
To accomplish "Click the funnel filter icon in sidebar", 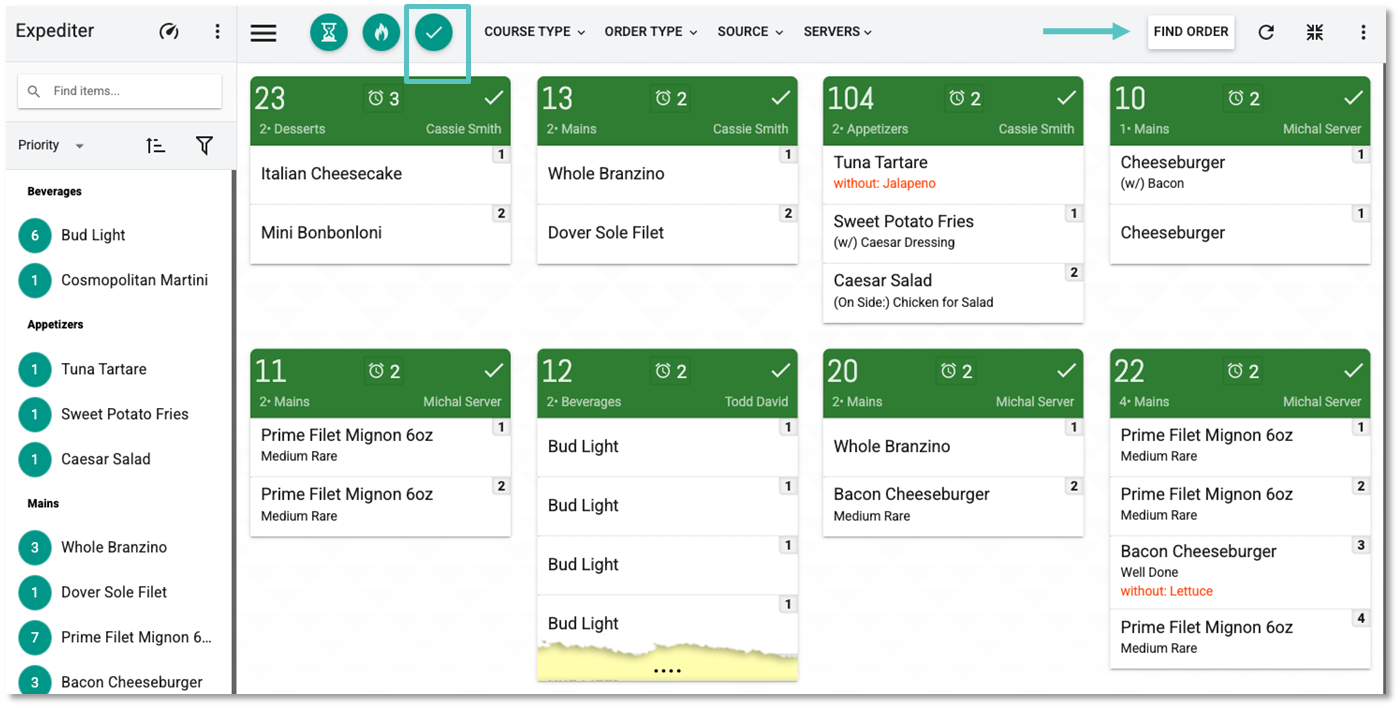I will point(204,146).
